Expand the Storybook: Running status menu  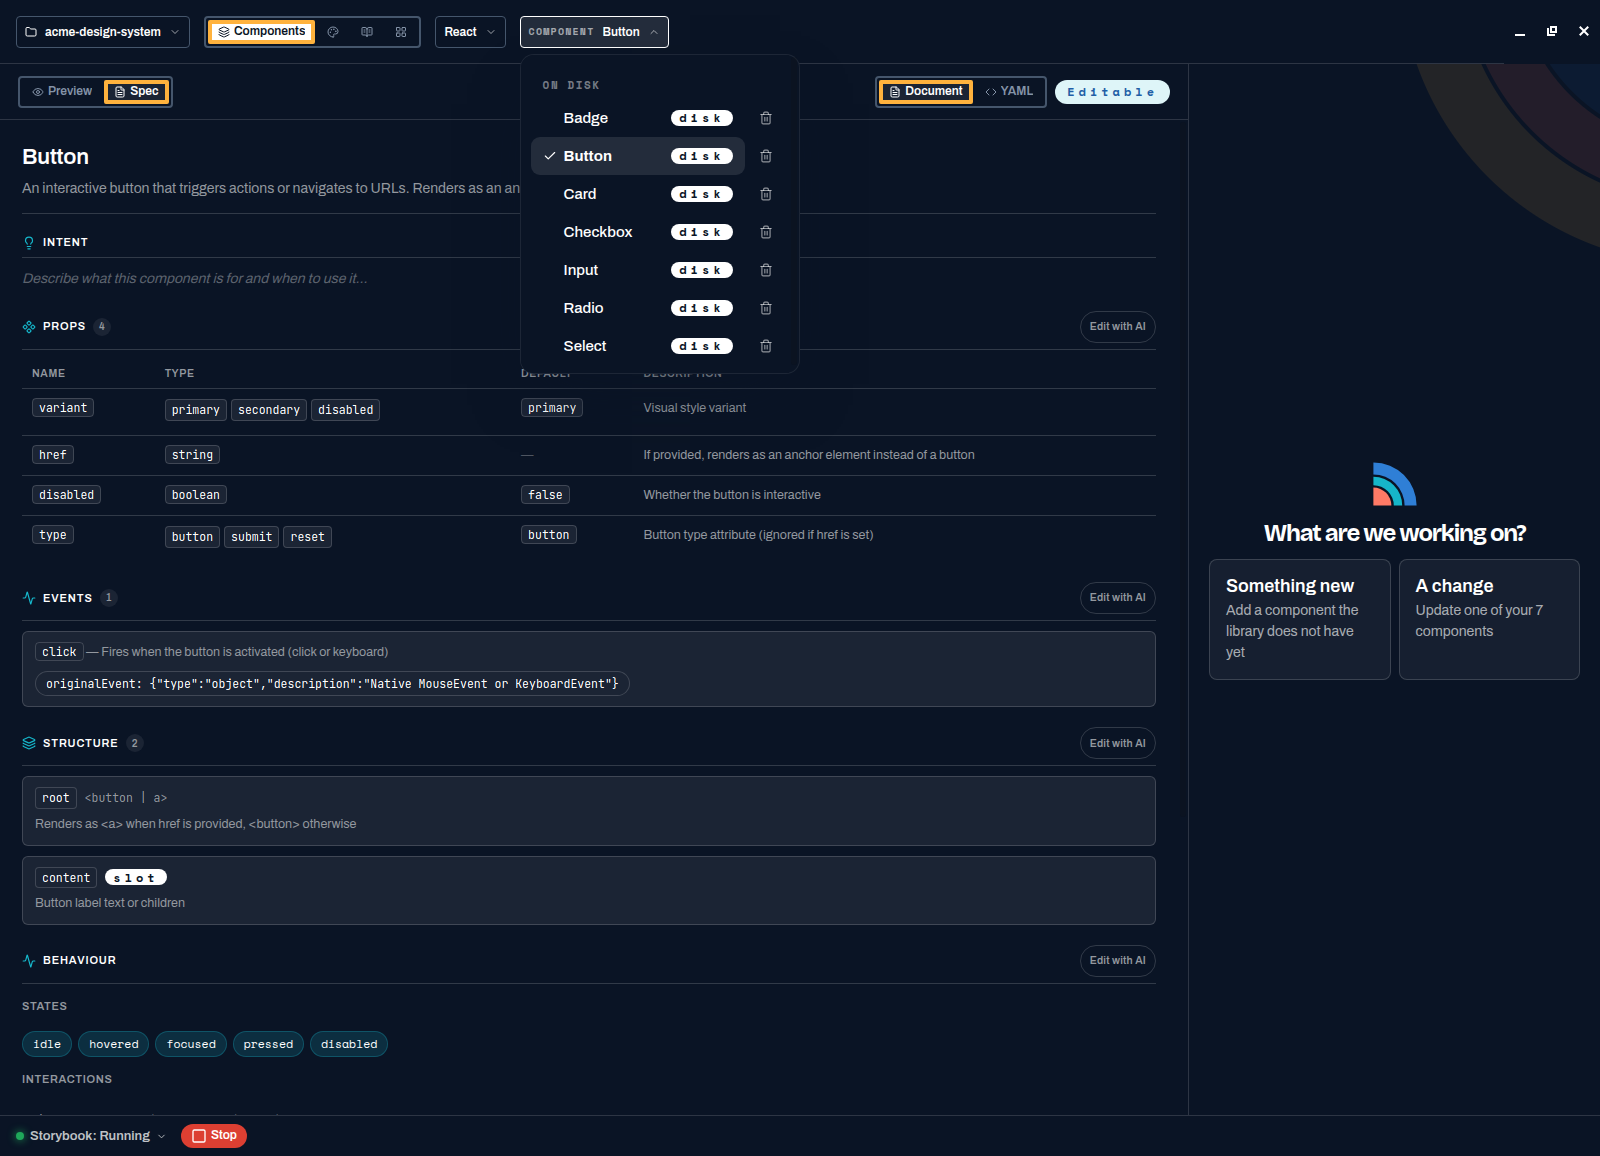[90, 1136]
